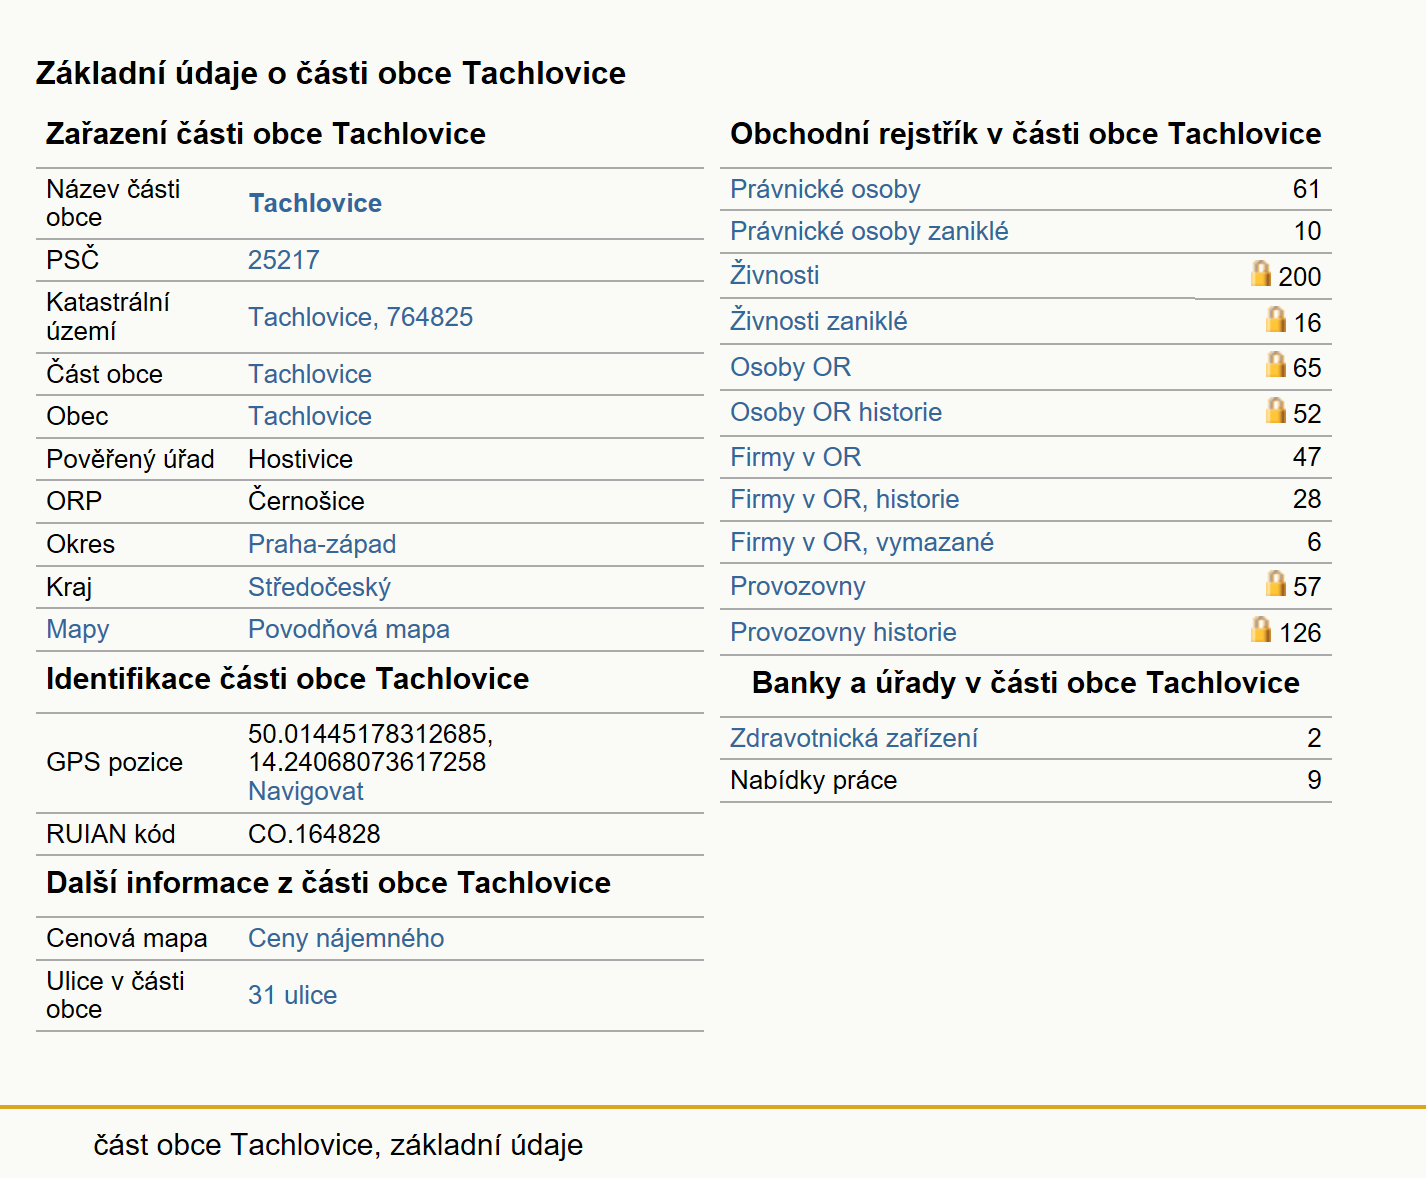The image size is (1426, 1178).
Task: Open the 31 ulice street list
Action: 292,995
